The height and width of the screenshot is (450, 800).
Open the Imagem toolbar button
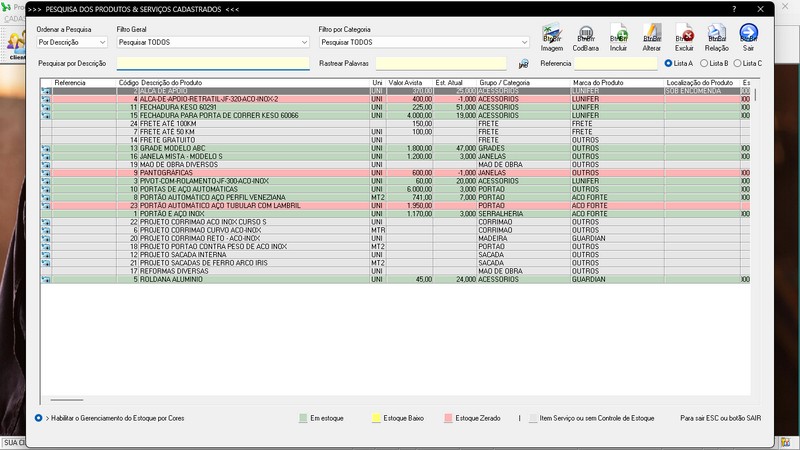[552, 37]
